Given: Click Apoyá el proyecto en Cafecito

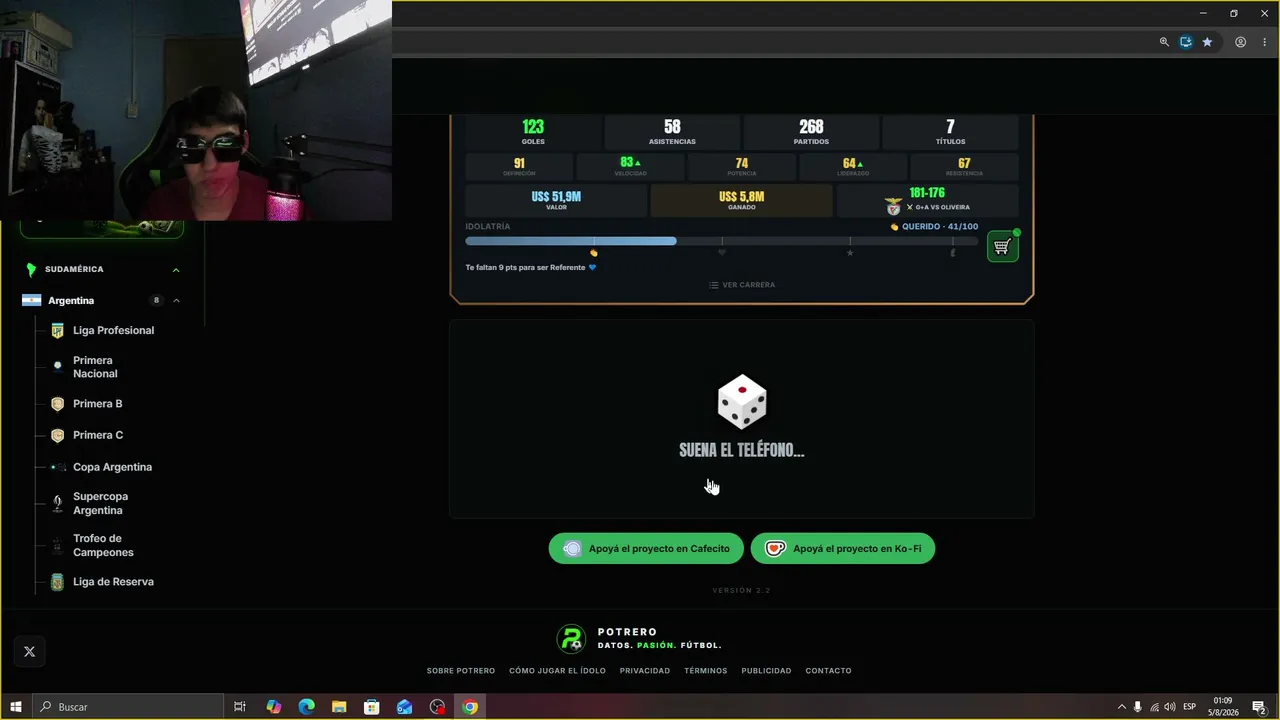Looking at the screenshot, I should (646, 549).
